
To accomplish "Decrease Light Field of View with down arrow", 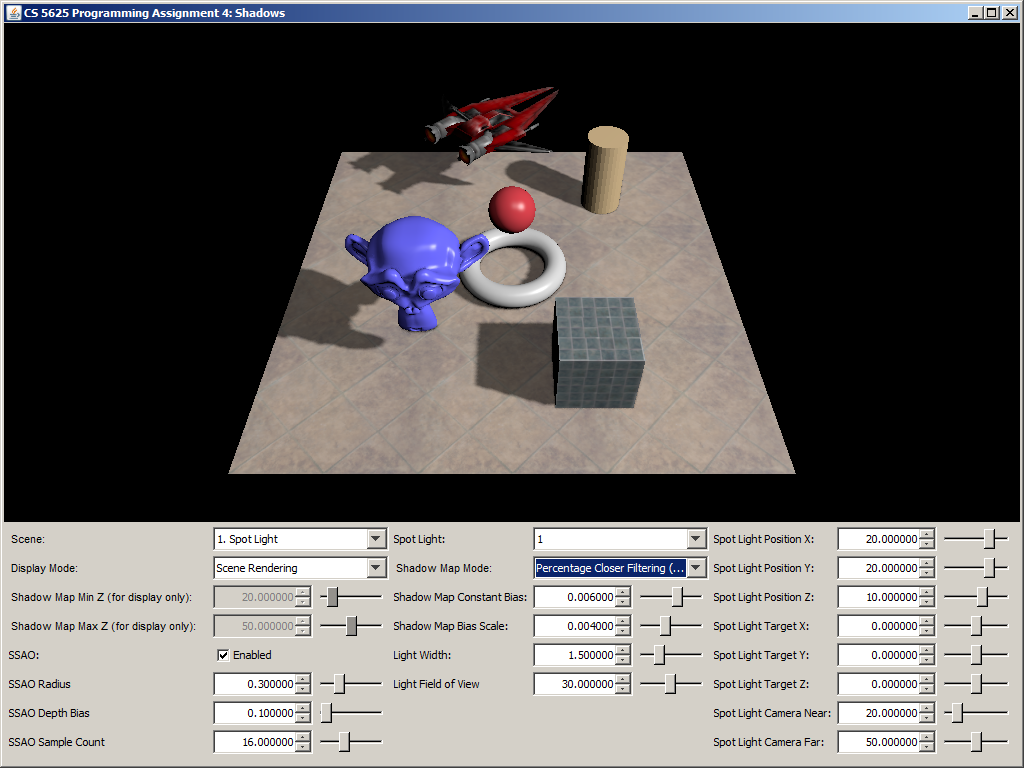I will pyautogui.click(x=624, y=690).
